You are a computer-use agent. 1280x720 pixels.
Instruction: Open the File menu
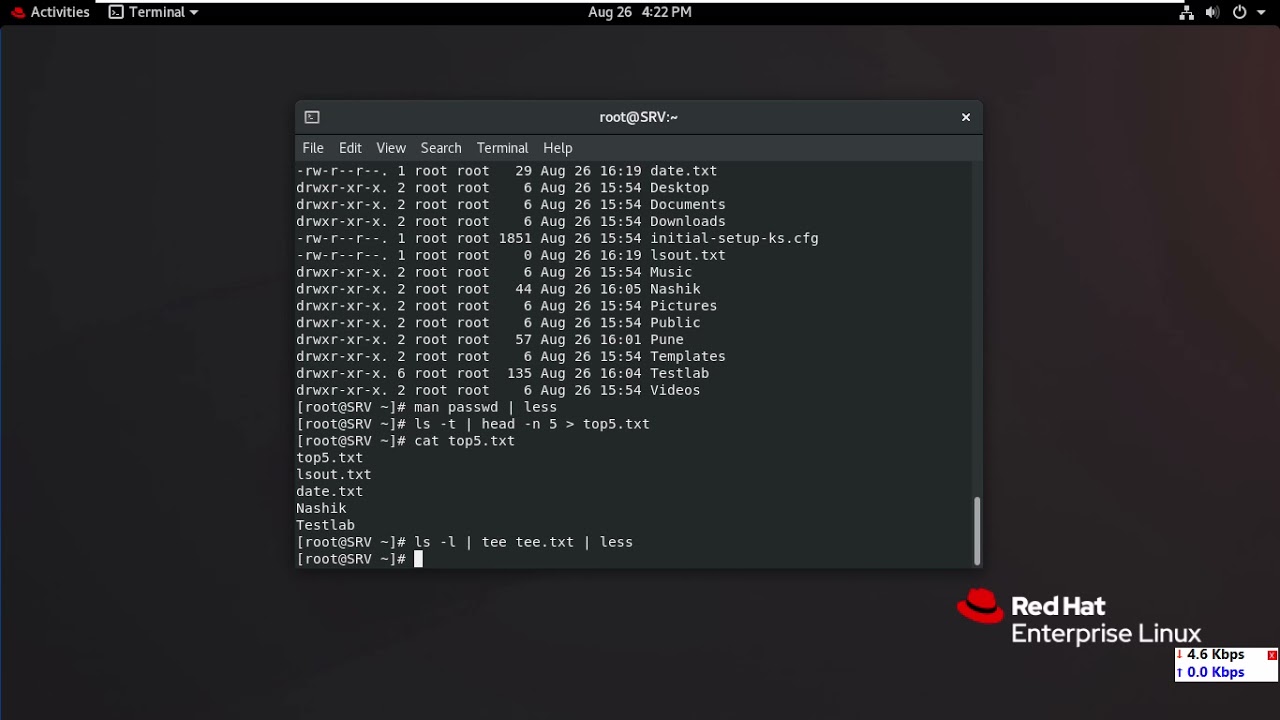313,148
